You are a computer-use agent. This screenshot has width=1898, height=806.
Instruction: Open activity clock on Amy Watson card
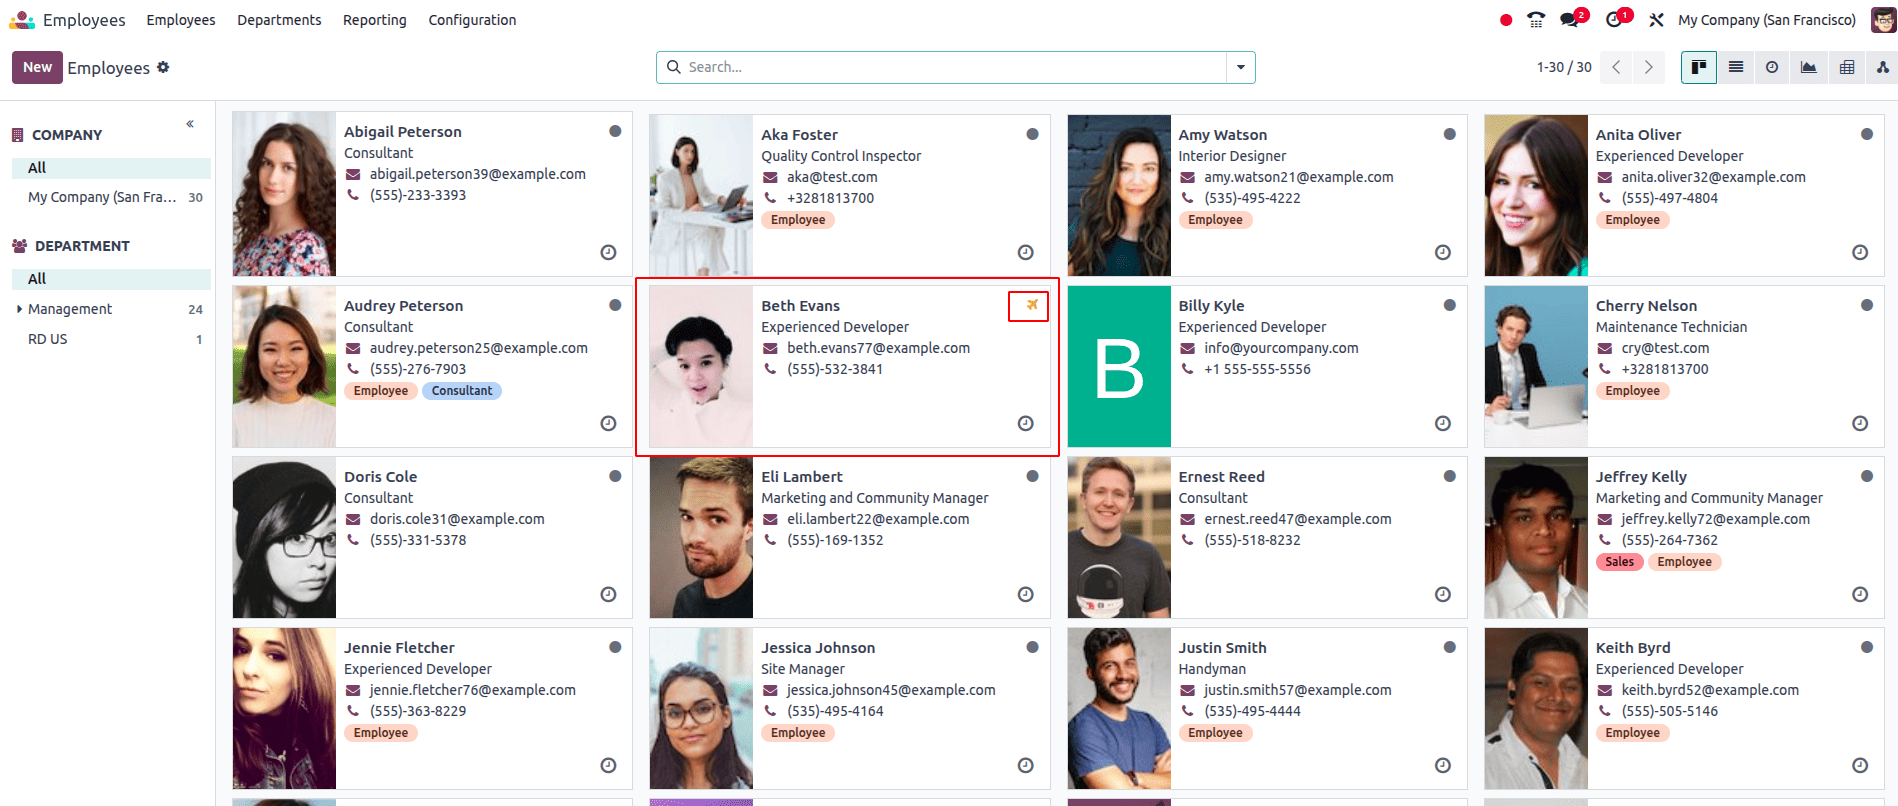[x=1442, y=252]
